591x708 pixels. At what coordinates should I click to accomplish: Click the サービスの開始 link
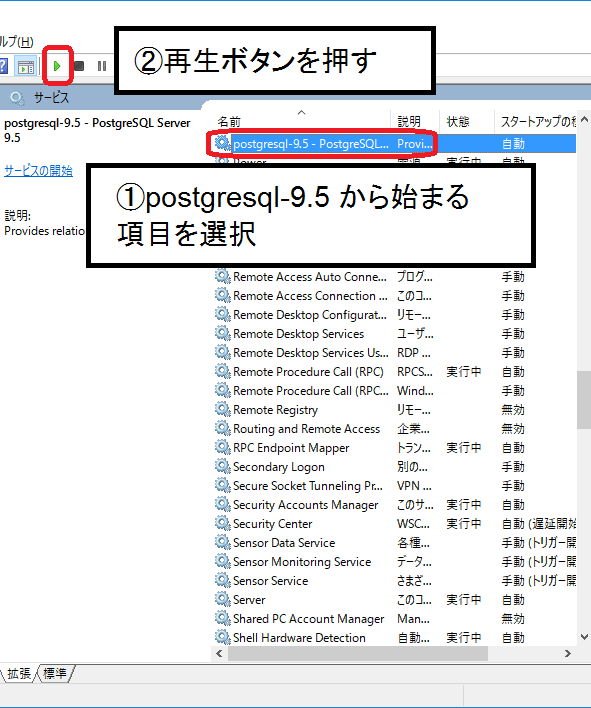pyautogui.click(x=38, y=171)
